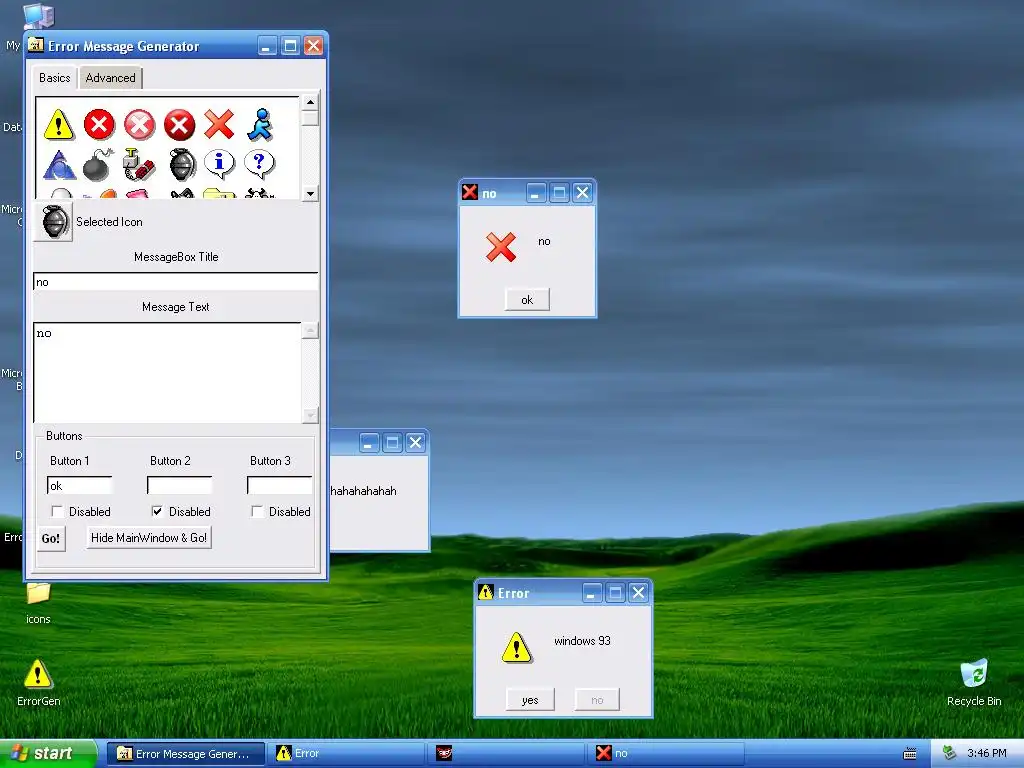
Task: Click the 3:46 PM taskbar clock
Action: (987, 753)
